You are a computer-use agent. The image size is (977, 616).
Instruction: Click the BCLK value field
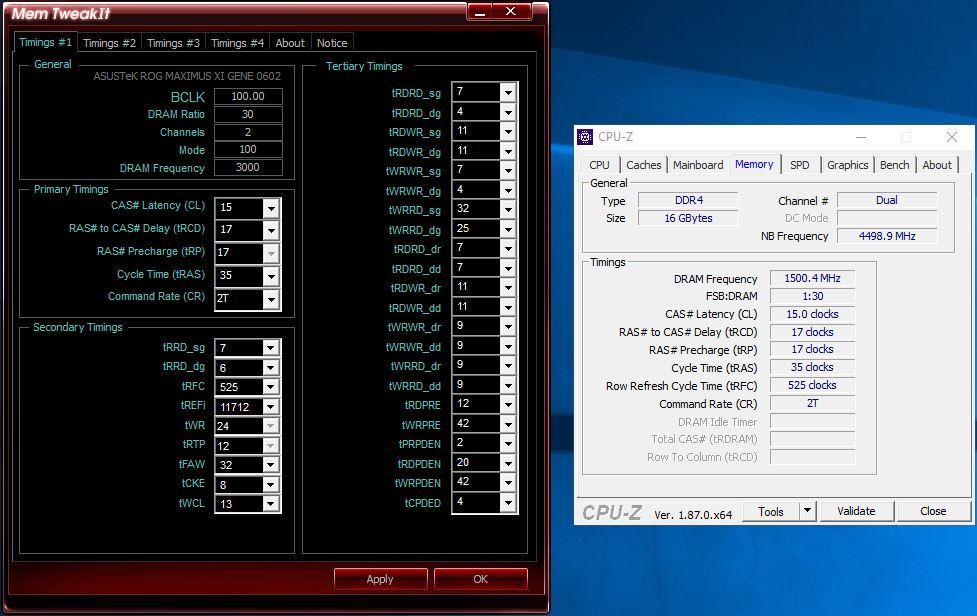248,97
